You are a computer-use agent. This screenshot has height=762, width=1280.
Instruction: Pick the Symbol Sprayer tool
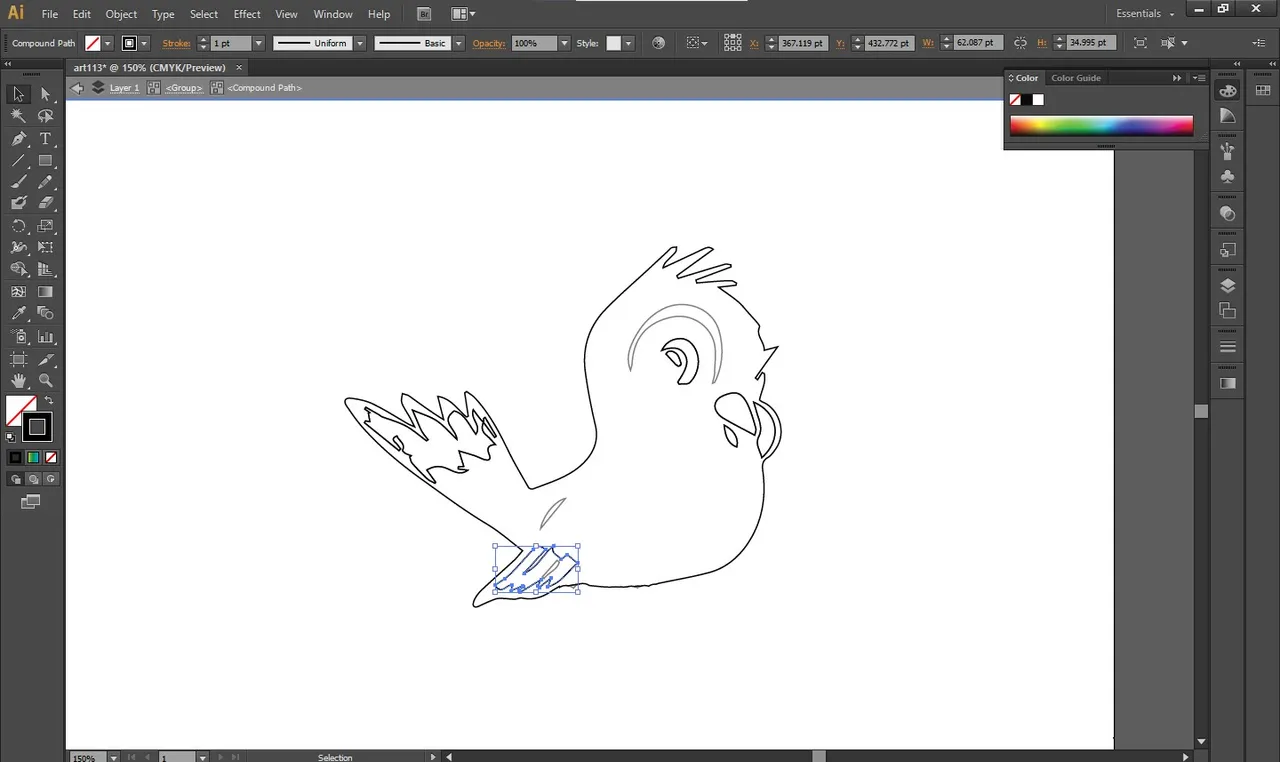pyautogui.click(x=18, y=337)
